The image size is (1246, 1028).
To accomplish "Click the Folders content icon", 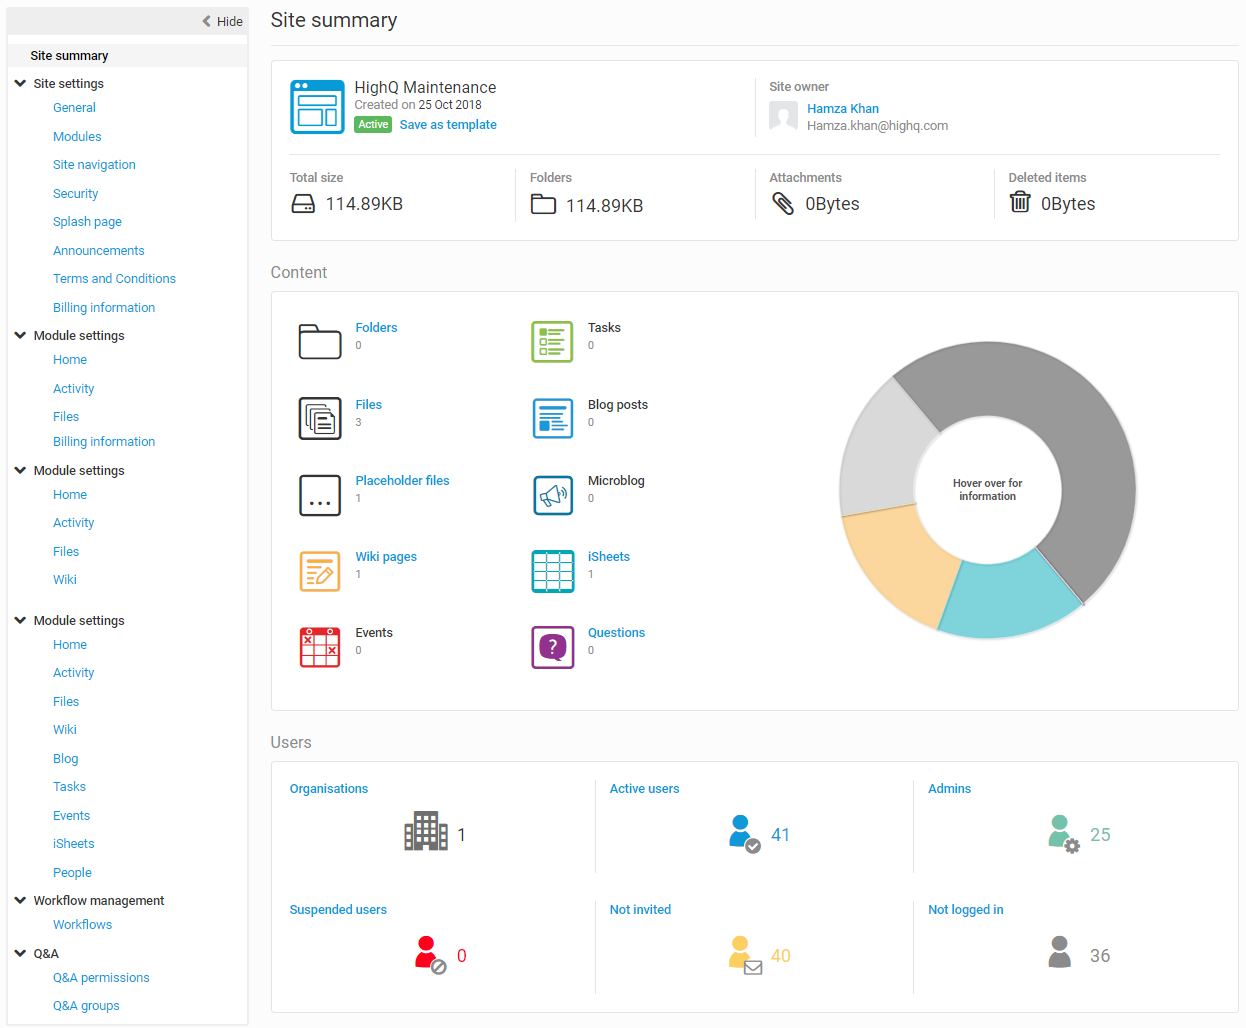I will (x=320, y=341).
